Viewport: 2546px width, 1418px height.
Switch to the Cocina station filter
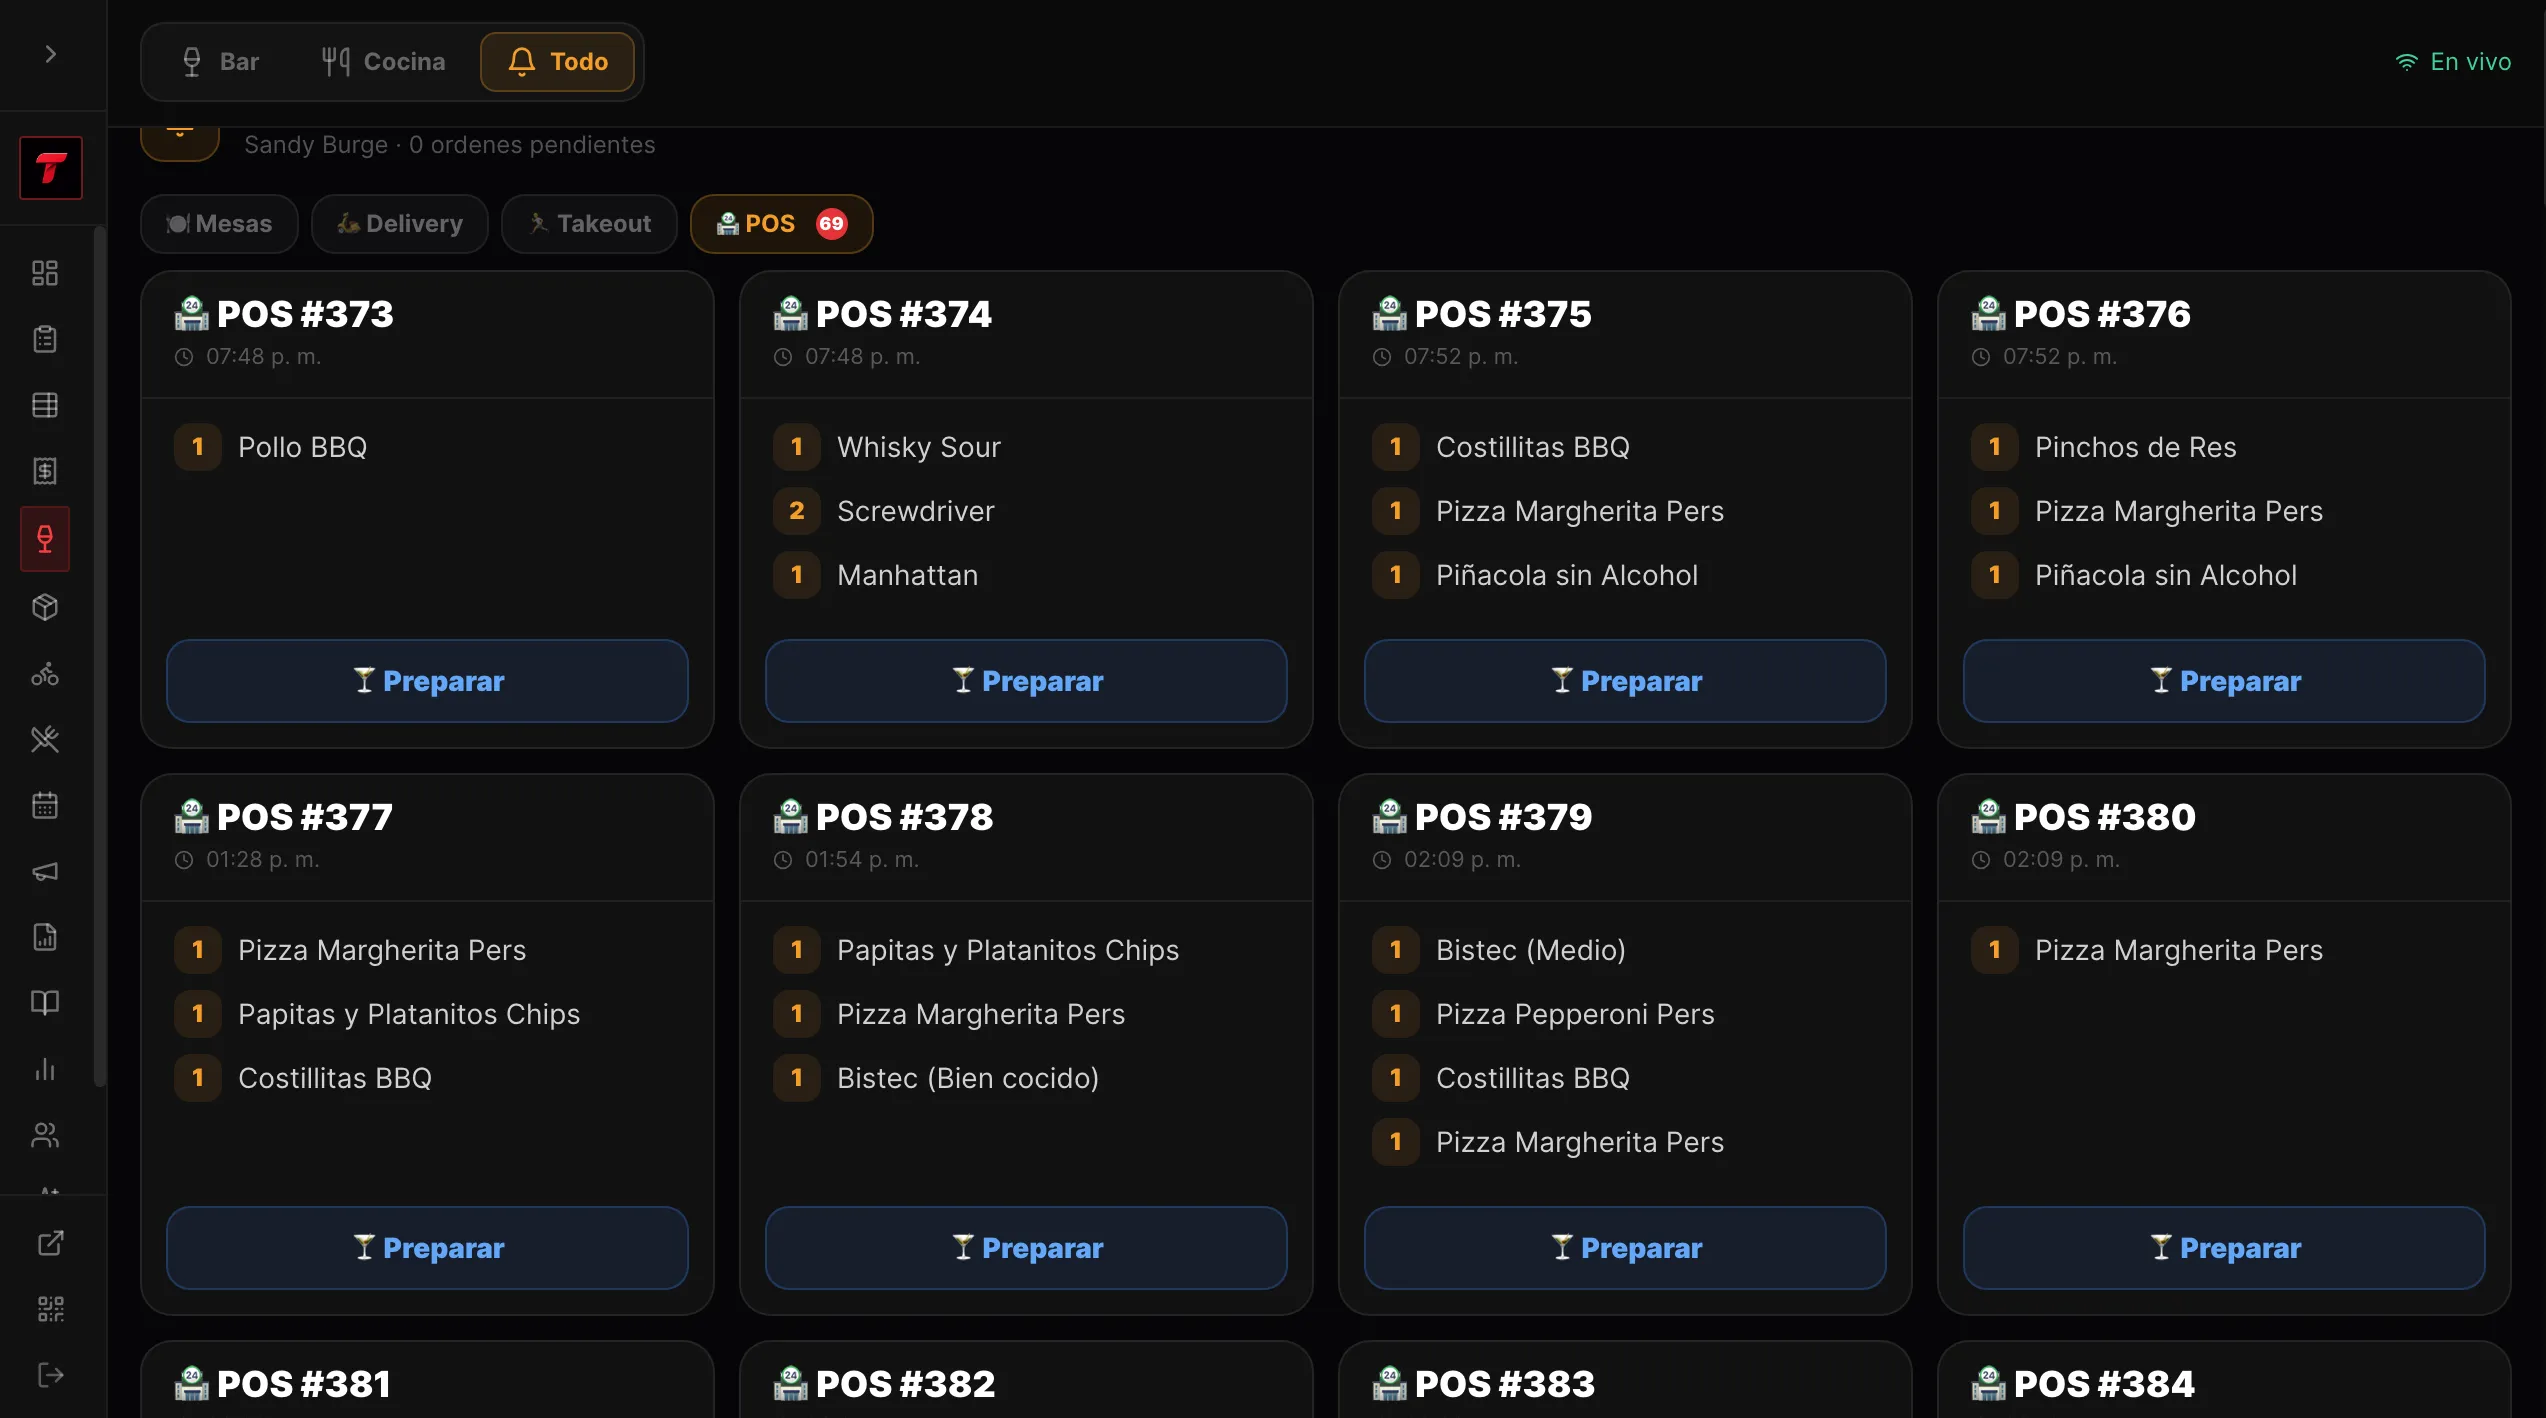click(x=383, y=62)
